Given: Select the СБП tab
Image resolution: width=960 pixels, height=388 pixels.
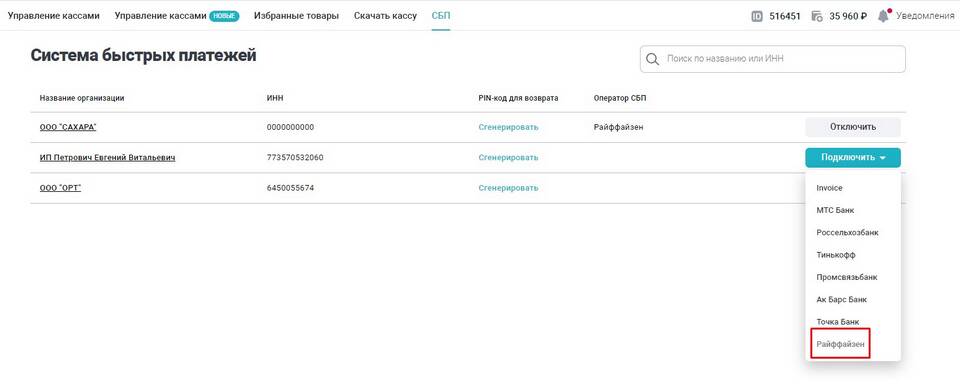Looking at the screenshot, I should tap(441, 16).
